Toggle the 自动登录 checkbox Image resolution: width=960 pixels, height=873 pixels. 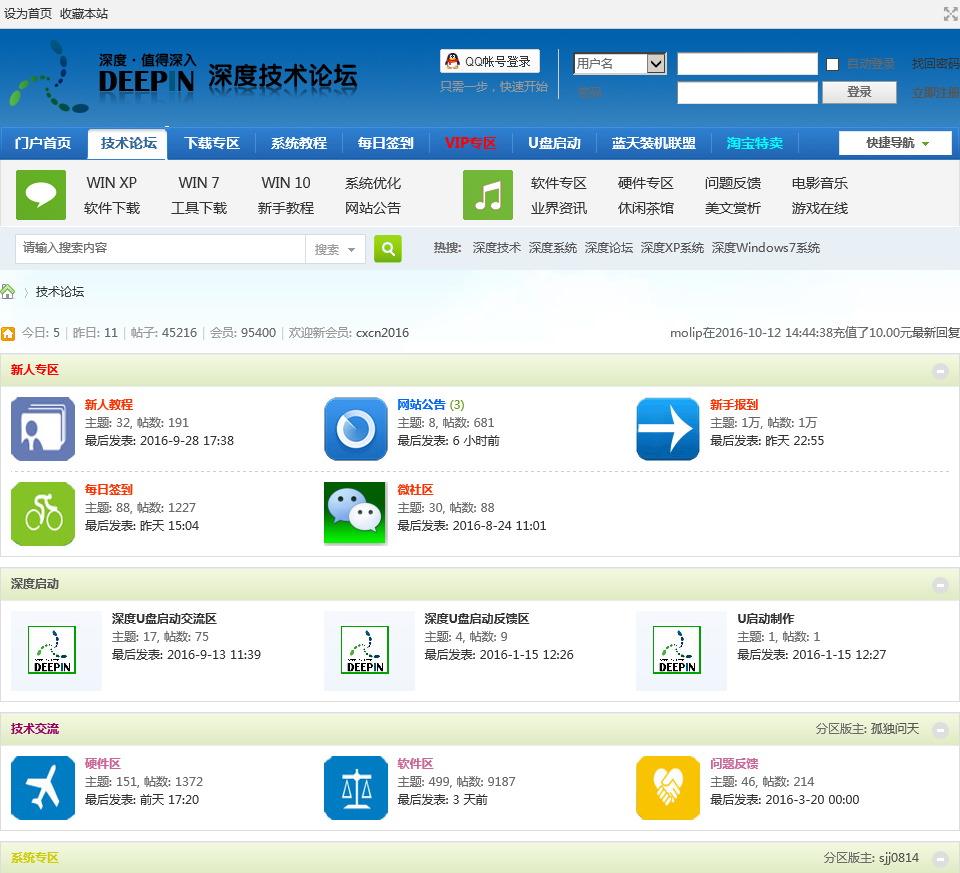click(833, 64)
